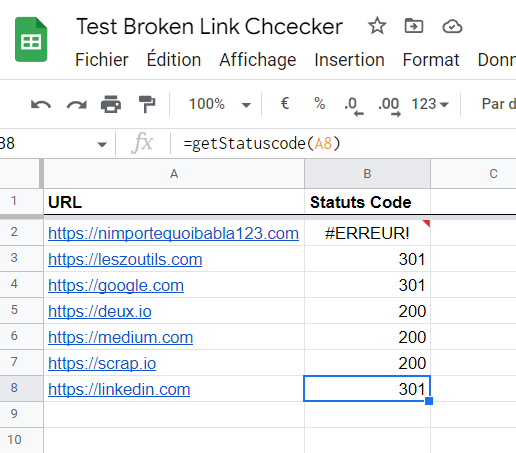Click the green Google Sheets home icon
The image size is (516, 453).
pyautogui.click(x=31, y=39)
